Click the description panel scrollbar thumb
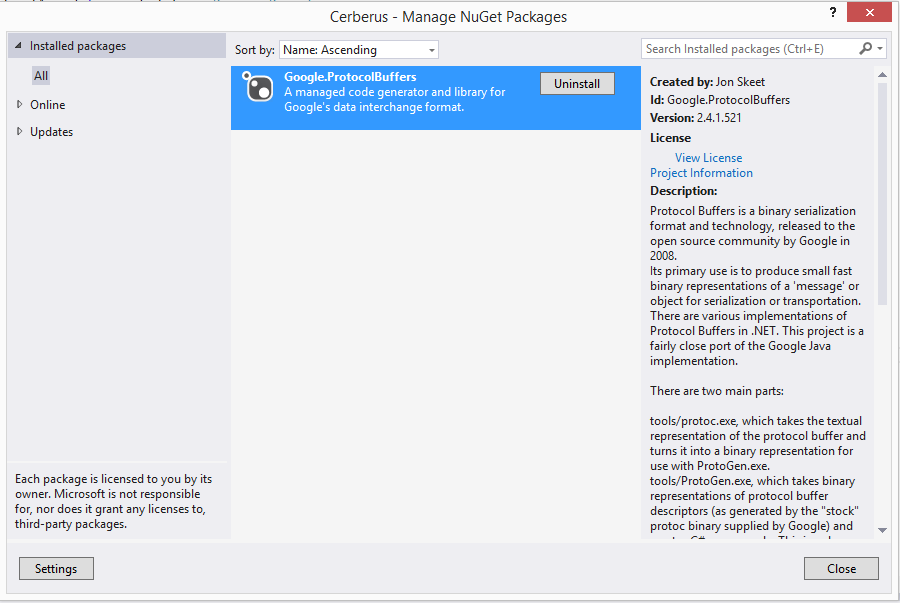900x603 pixels. click(882, 192)
